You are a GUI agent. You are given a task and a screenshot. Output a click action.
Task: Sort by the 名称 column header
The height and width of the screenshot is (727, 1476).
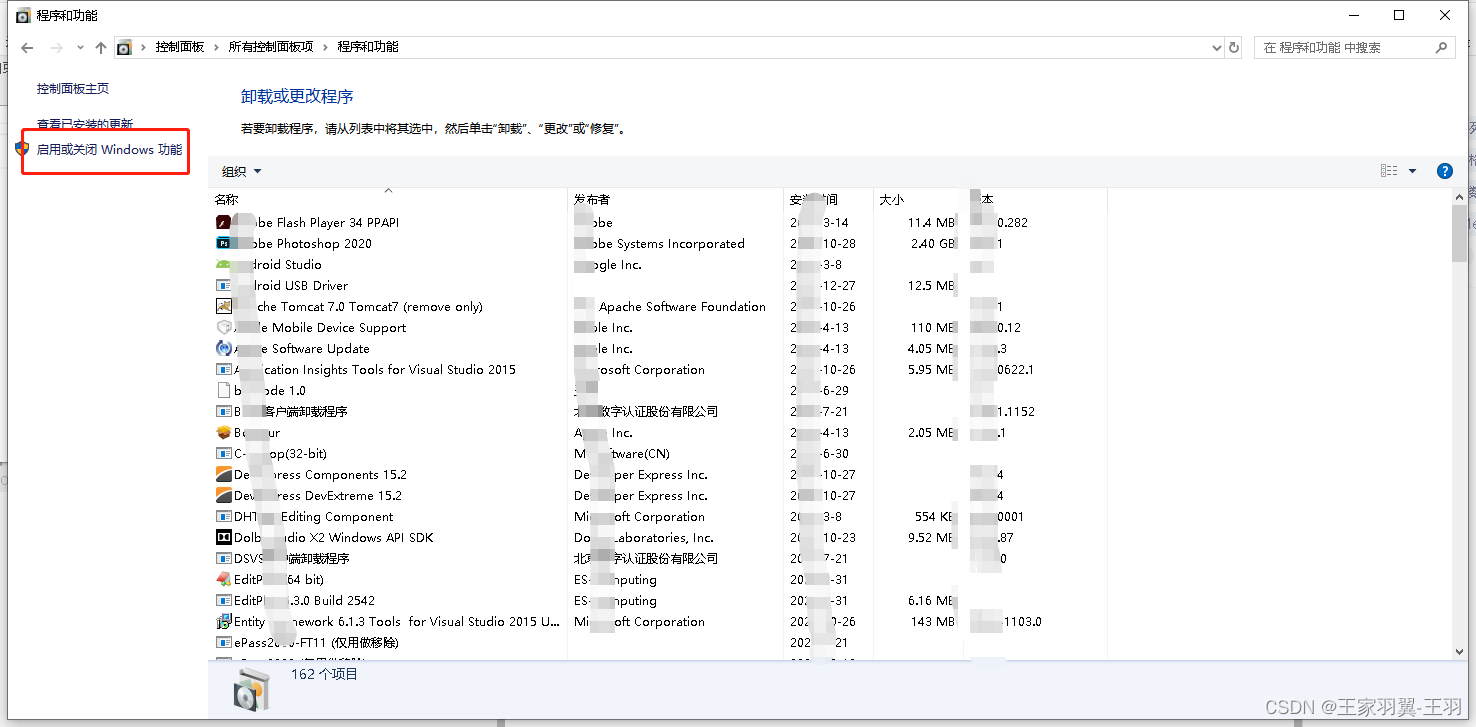(x=387, y=199)
